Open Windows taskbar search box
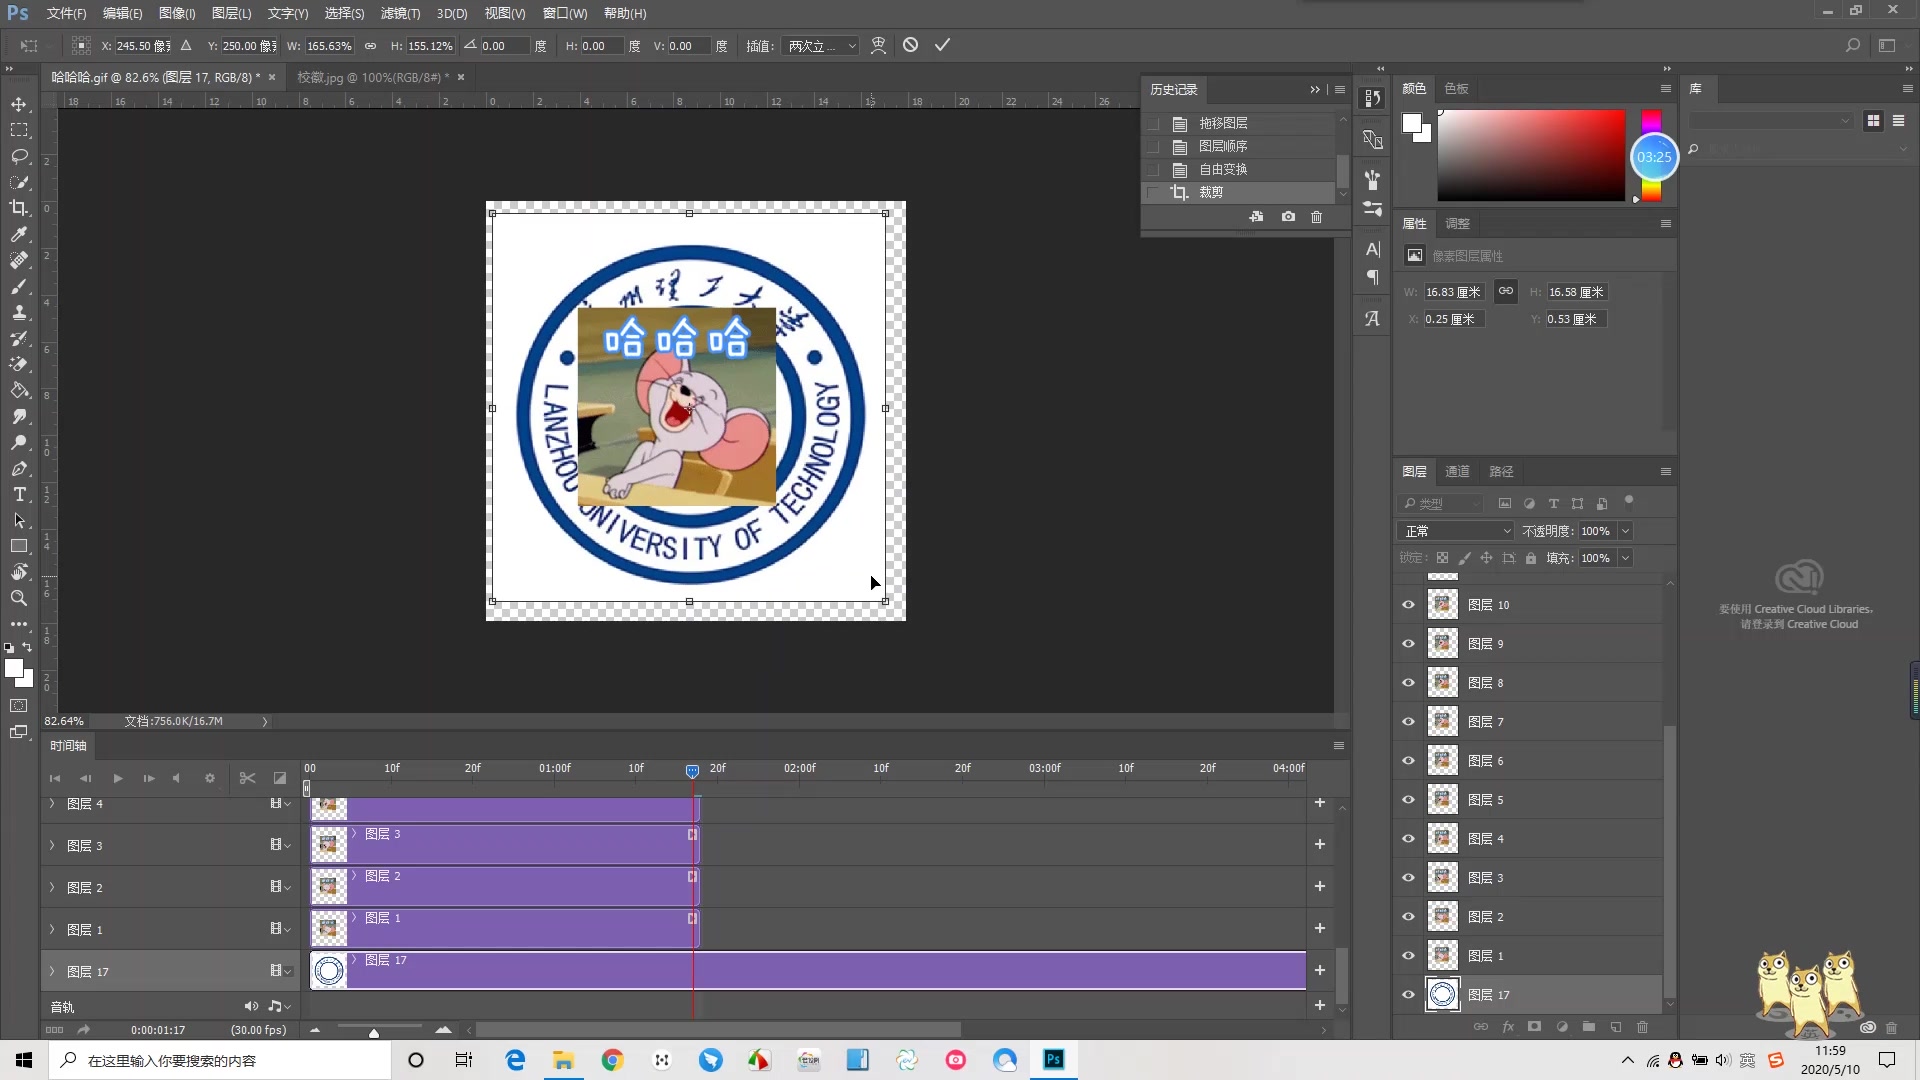 pyautogui.click(x=220, y=1060)
